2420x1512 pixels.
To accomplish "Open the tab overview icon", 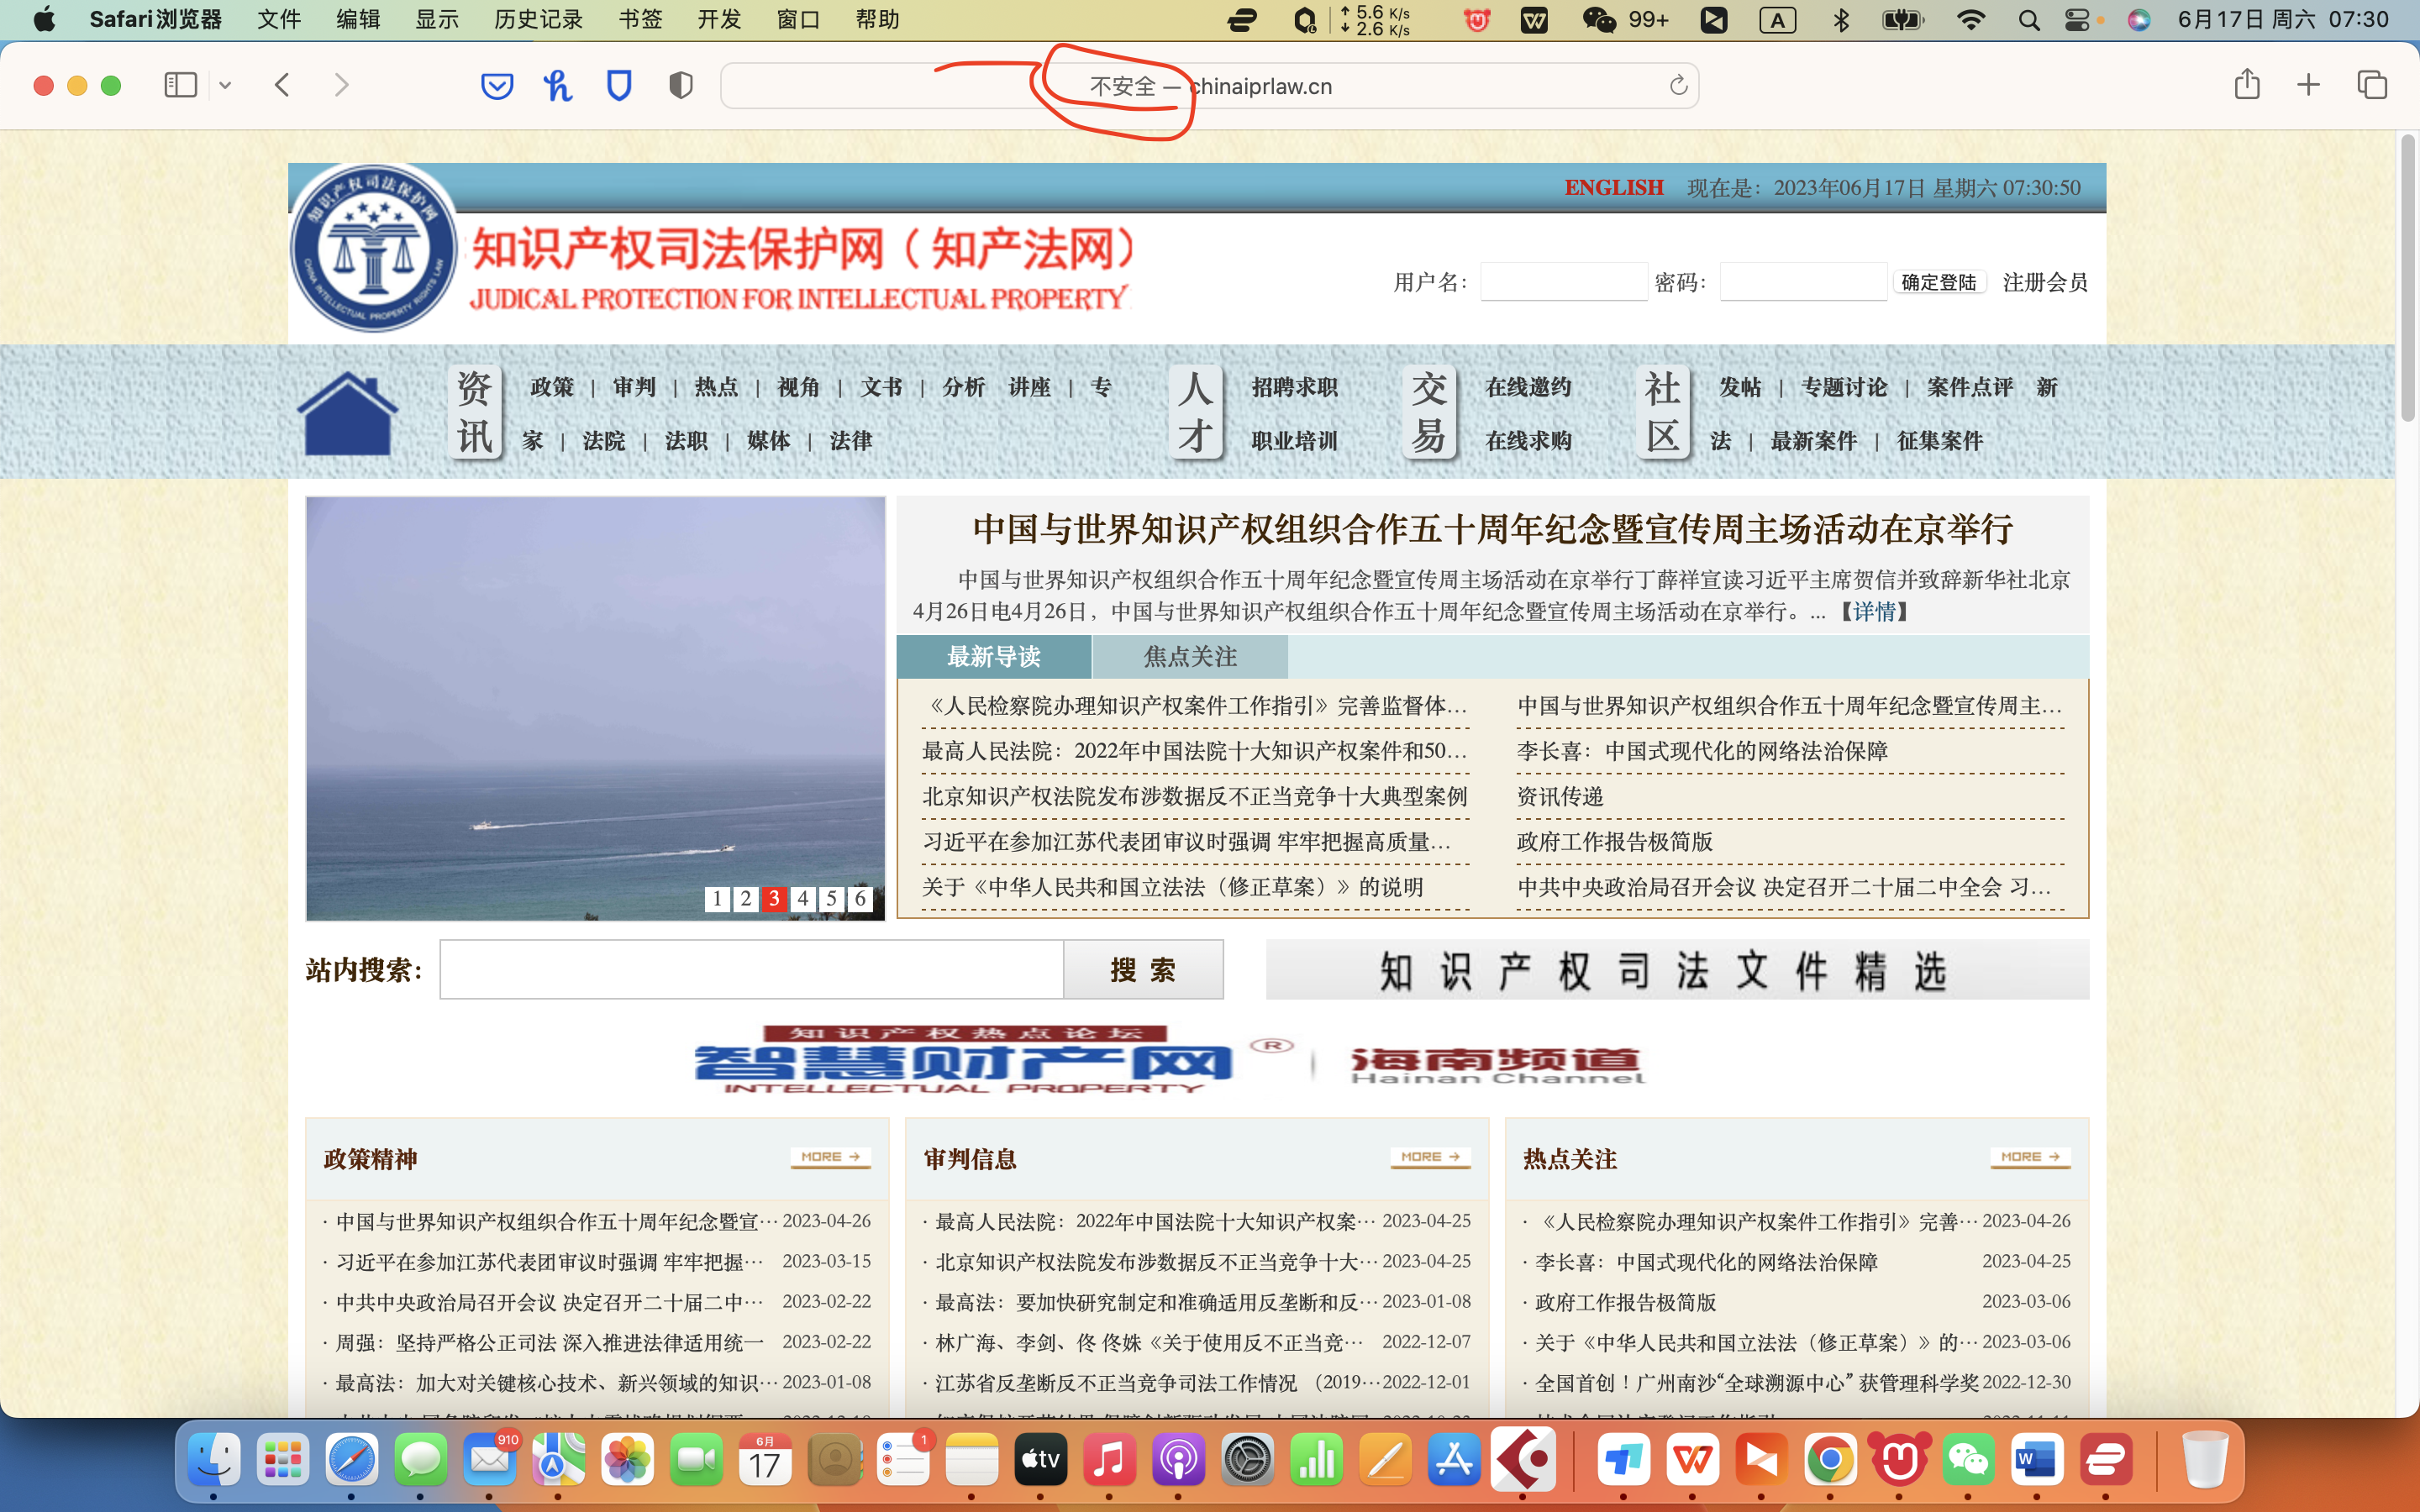I will (x=2372, y=85).
